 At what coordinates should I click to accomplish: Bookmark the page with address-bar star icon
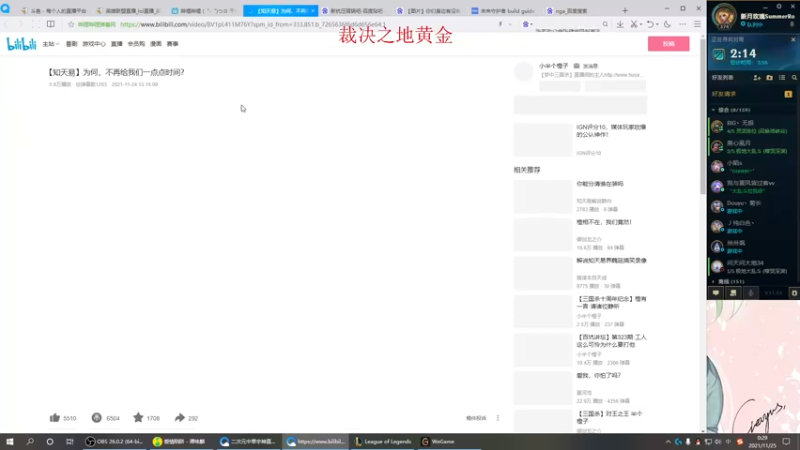[x=71, y=24]
